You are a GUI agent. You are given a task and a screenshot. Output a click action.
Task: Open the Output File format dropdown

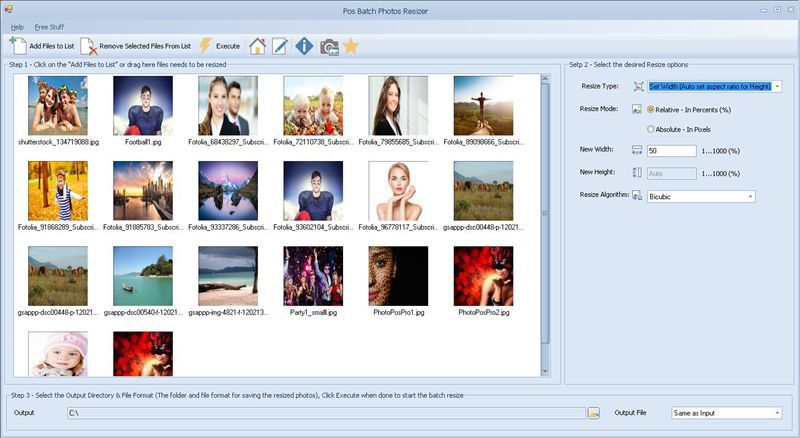coord(777,412)
